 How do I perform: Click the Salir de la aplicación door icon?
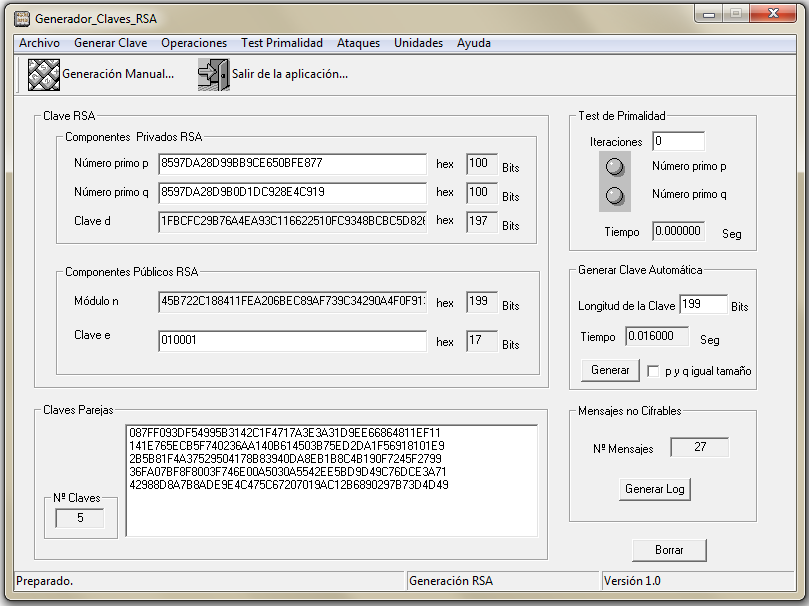213,75
